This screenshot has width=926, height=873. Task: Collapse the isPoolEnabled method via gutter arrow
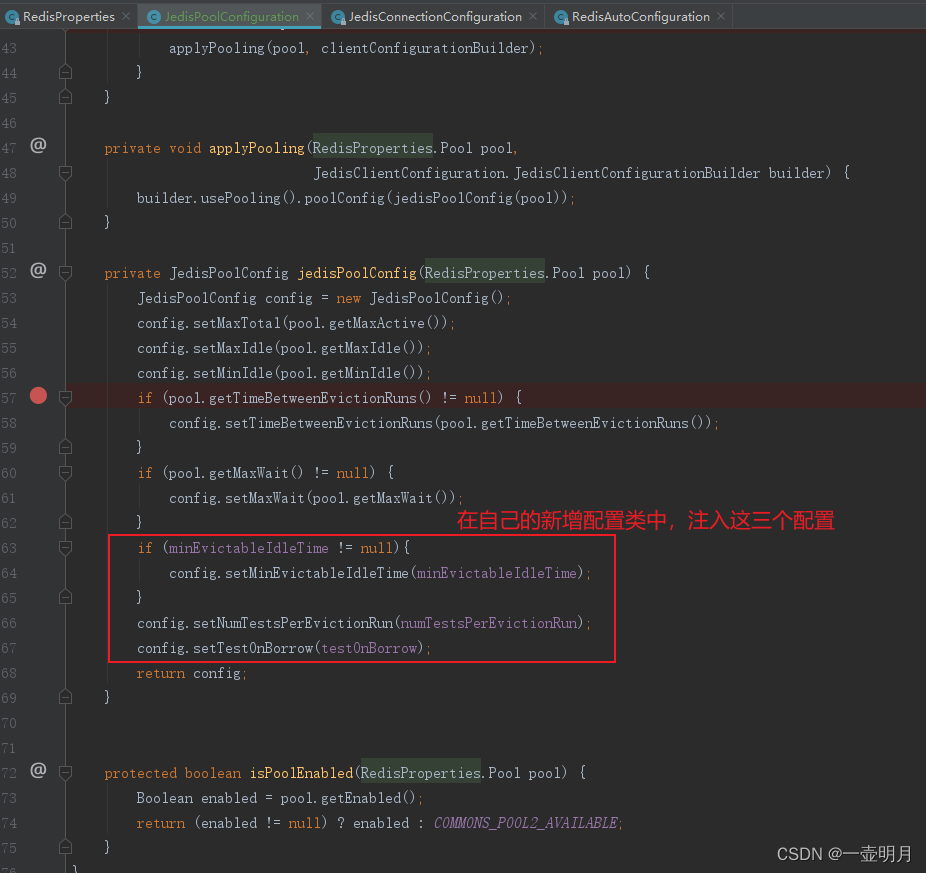[65, 772]
